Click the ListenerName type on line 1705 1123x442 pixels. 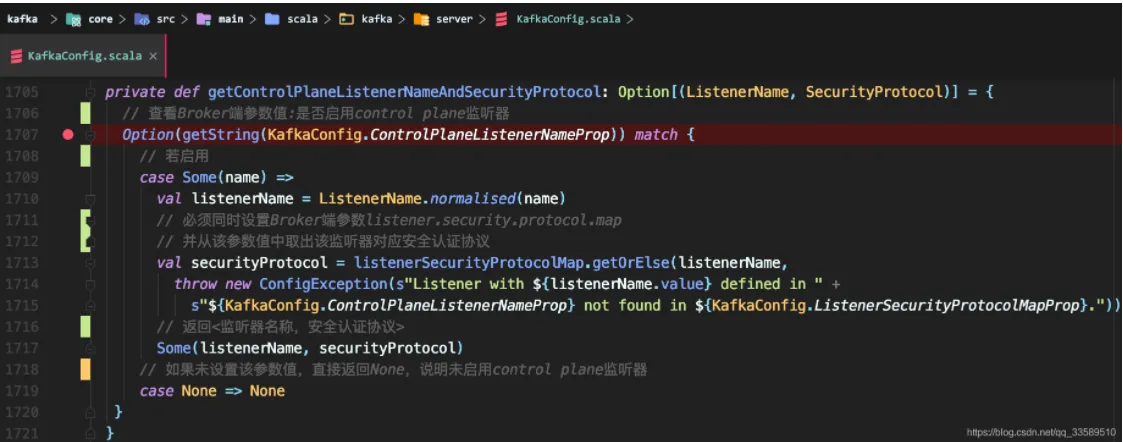click(x=736, y=92)
